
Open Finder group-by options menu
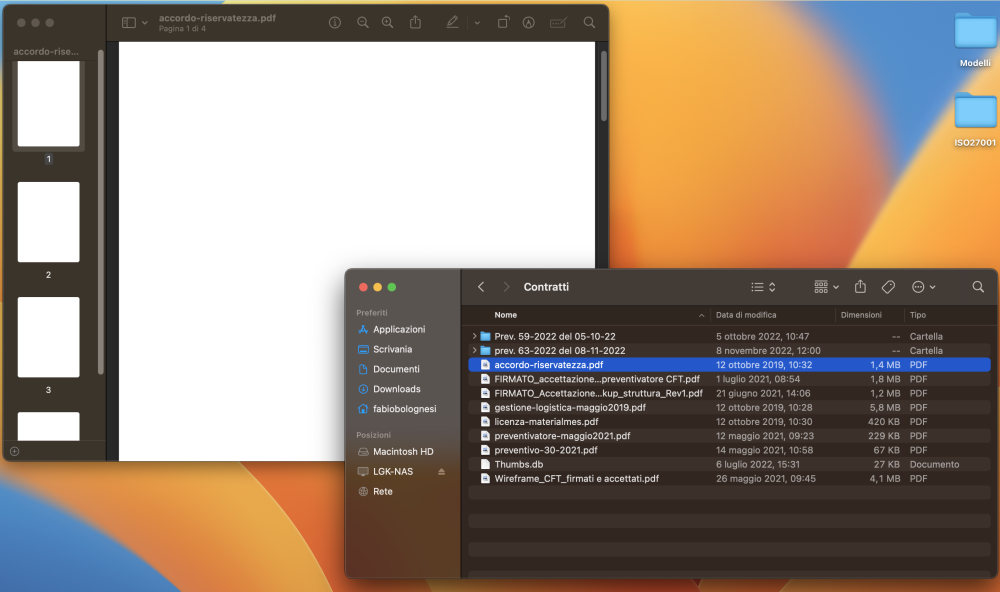pyautogui.click(x=827, y=287)
